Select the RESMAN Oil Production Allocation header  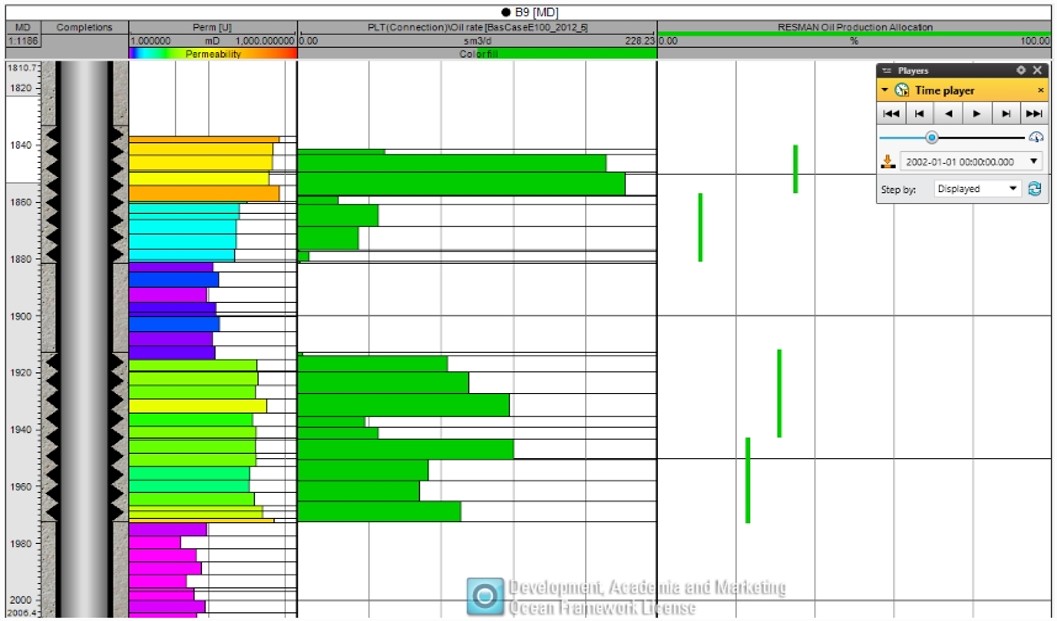click(x=855, y=27)
